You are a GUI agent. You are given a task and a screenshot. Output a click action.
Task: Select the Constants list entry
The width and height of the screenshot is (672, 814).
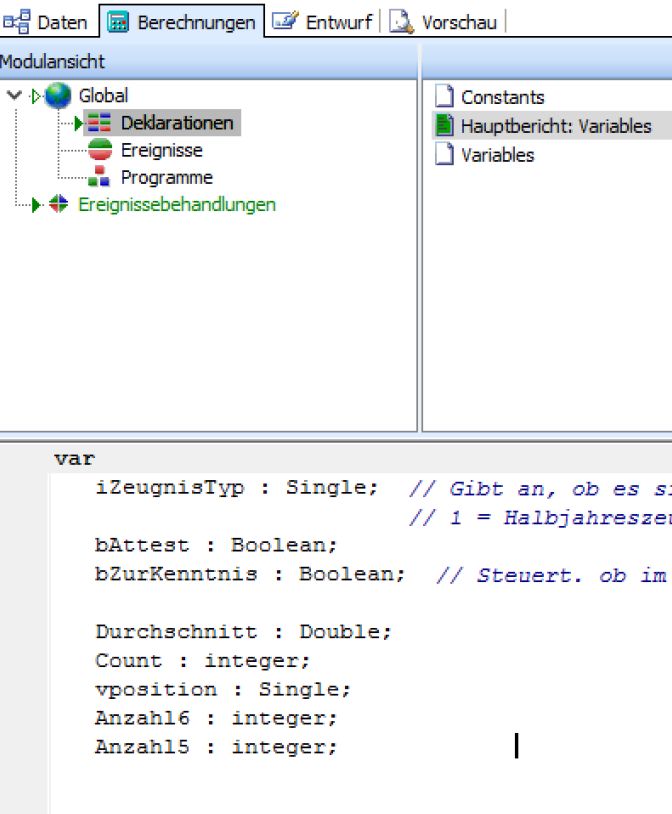[502, 97]
